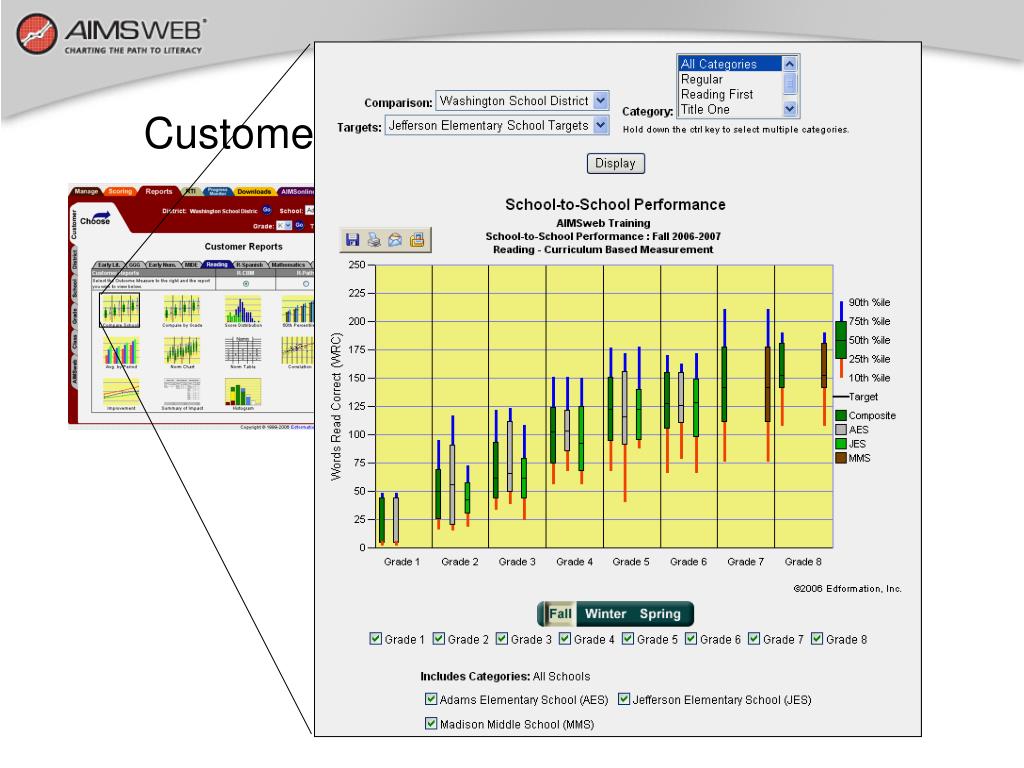Open the Manage tab
This screenshot has height=768, width=1024.
pos(86,191)
